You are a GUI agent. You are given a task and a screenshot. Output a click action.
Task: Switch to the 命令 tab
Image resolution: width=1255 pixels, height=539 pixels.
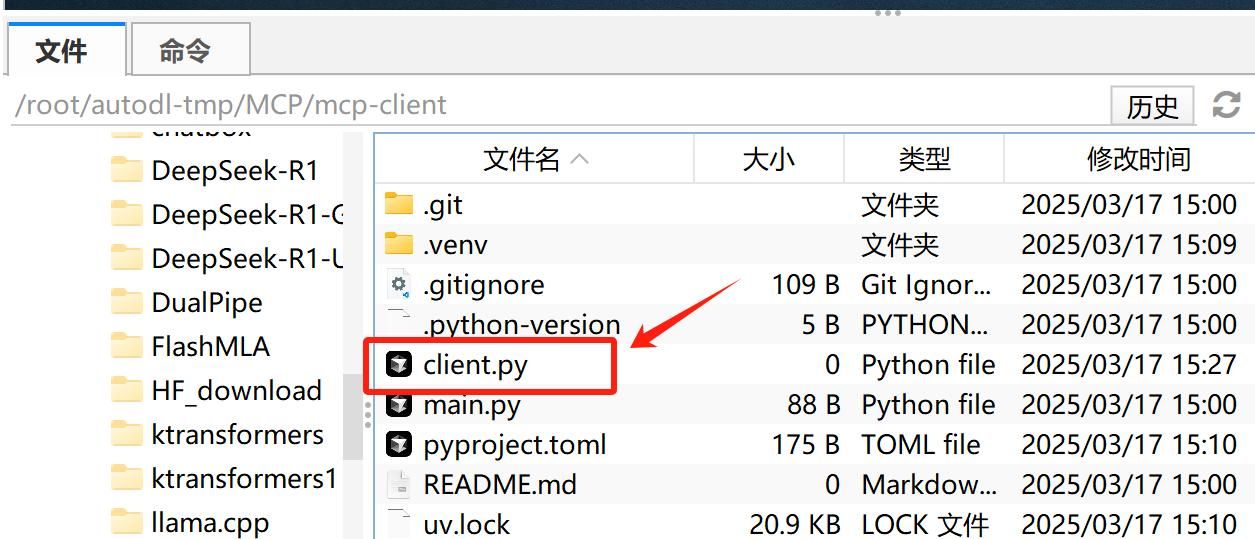pos(190,50)
